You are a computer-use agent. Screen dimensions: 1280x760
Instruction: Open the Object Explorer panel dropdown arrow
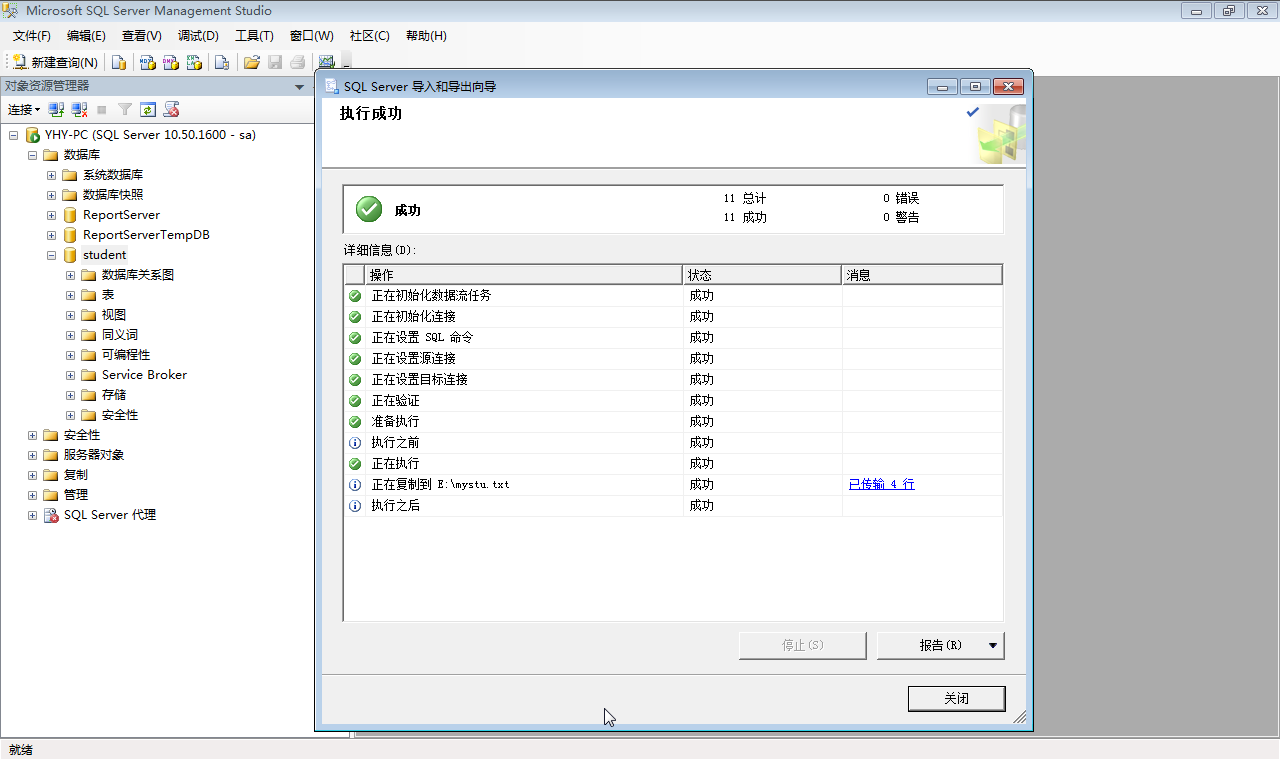tap(299, 87)
